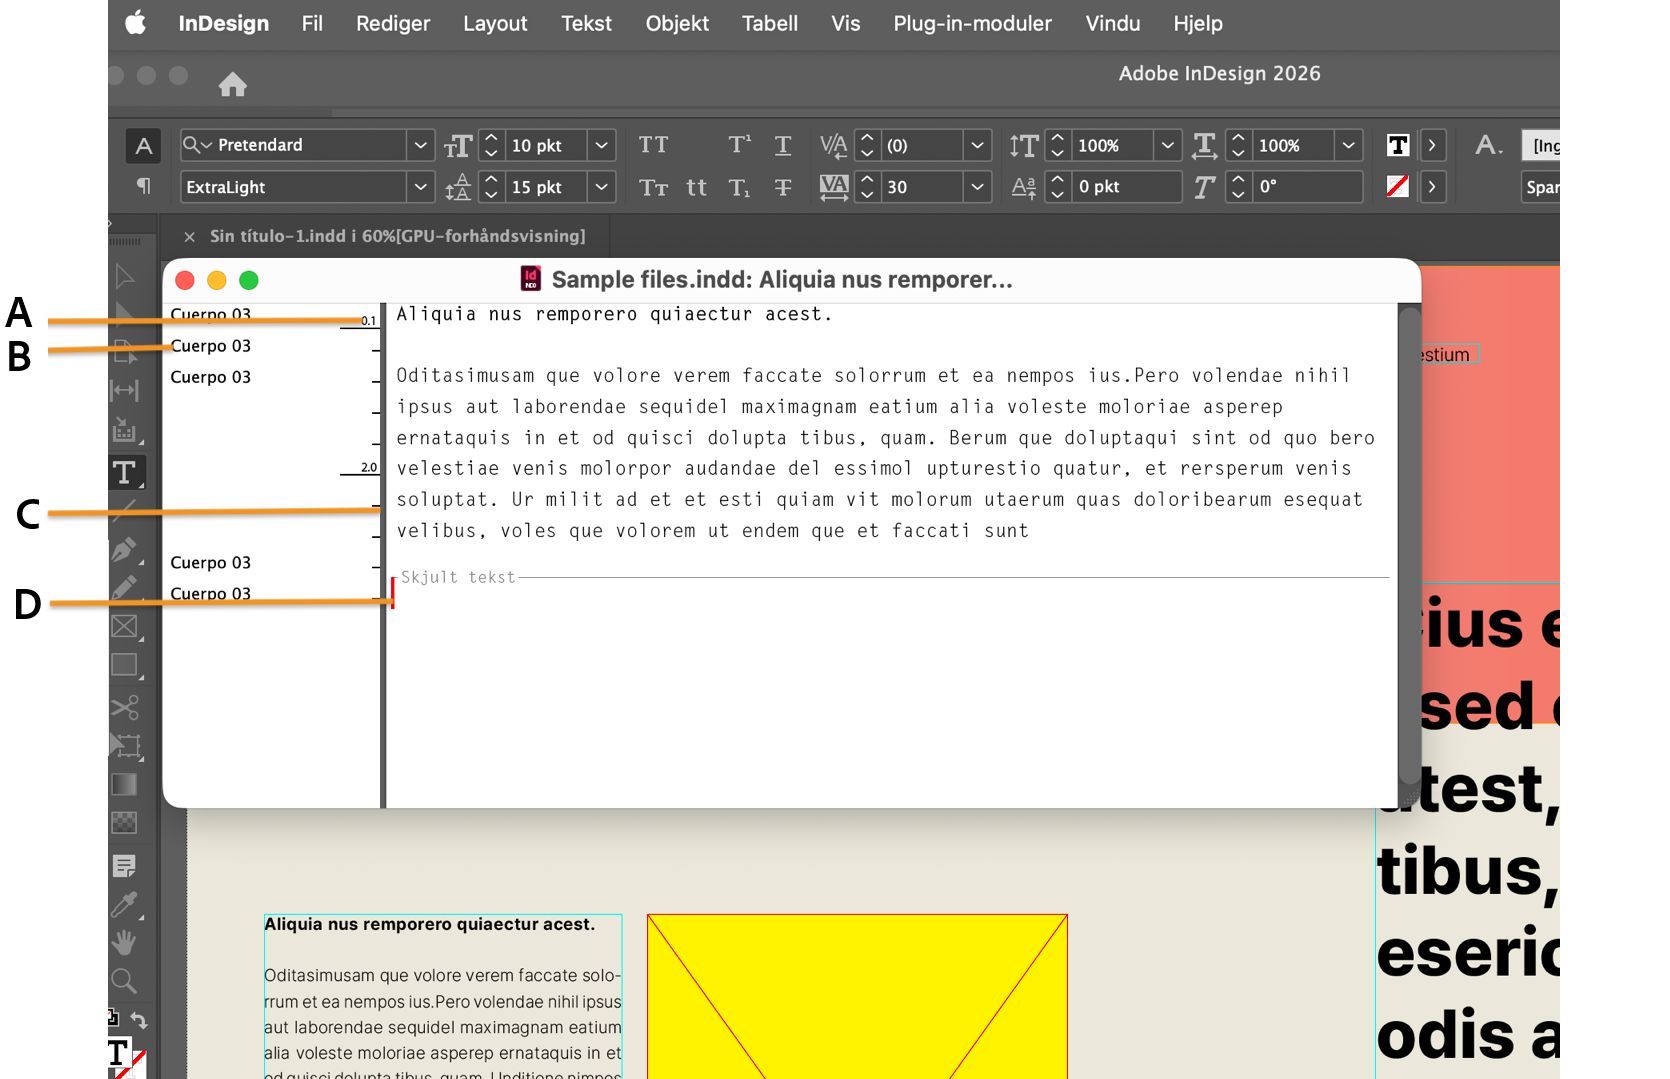Click the text fill color swatch

1398,145
